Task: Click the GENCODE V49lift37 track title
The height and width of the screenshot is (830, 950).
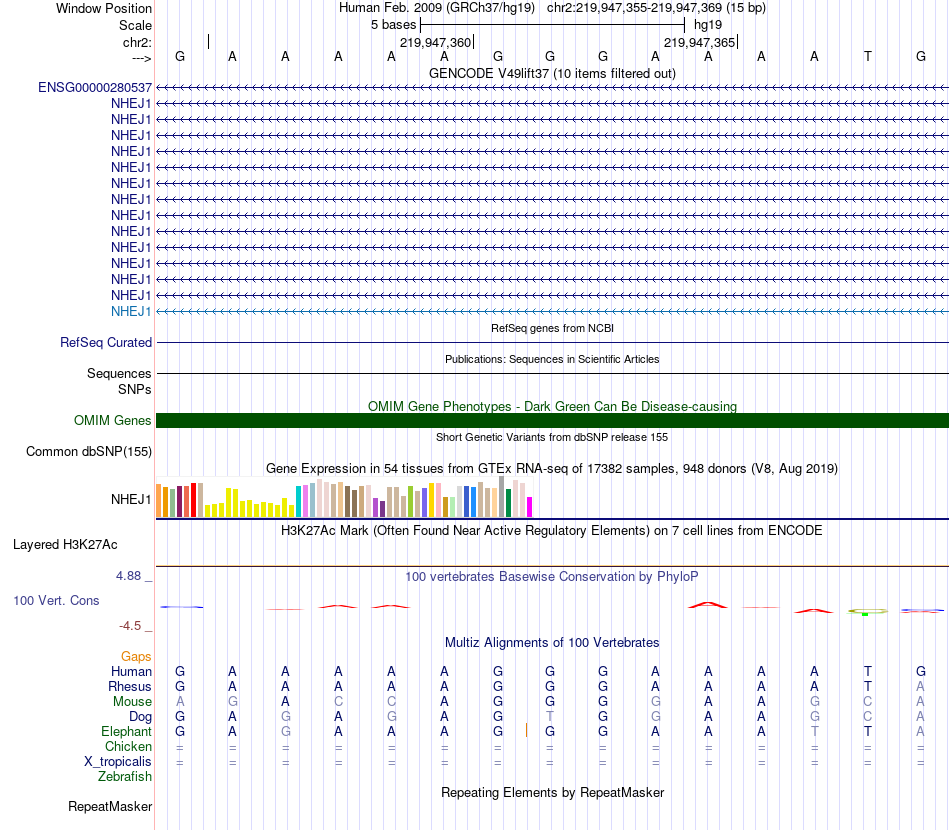Action: pyautogui.click(x=552, y=73)
